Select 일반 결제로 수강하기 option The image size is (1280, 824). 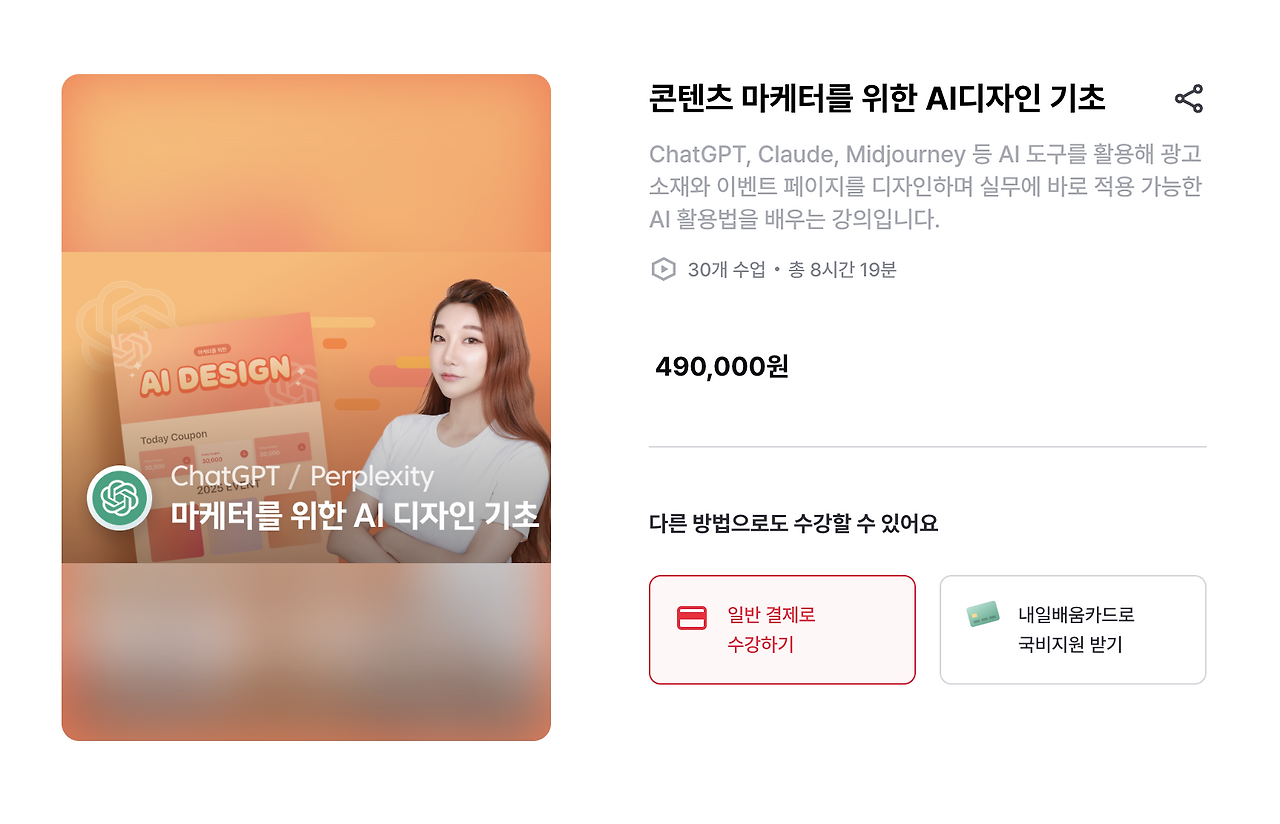click(782, 630)
